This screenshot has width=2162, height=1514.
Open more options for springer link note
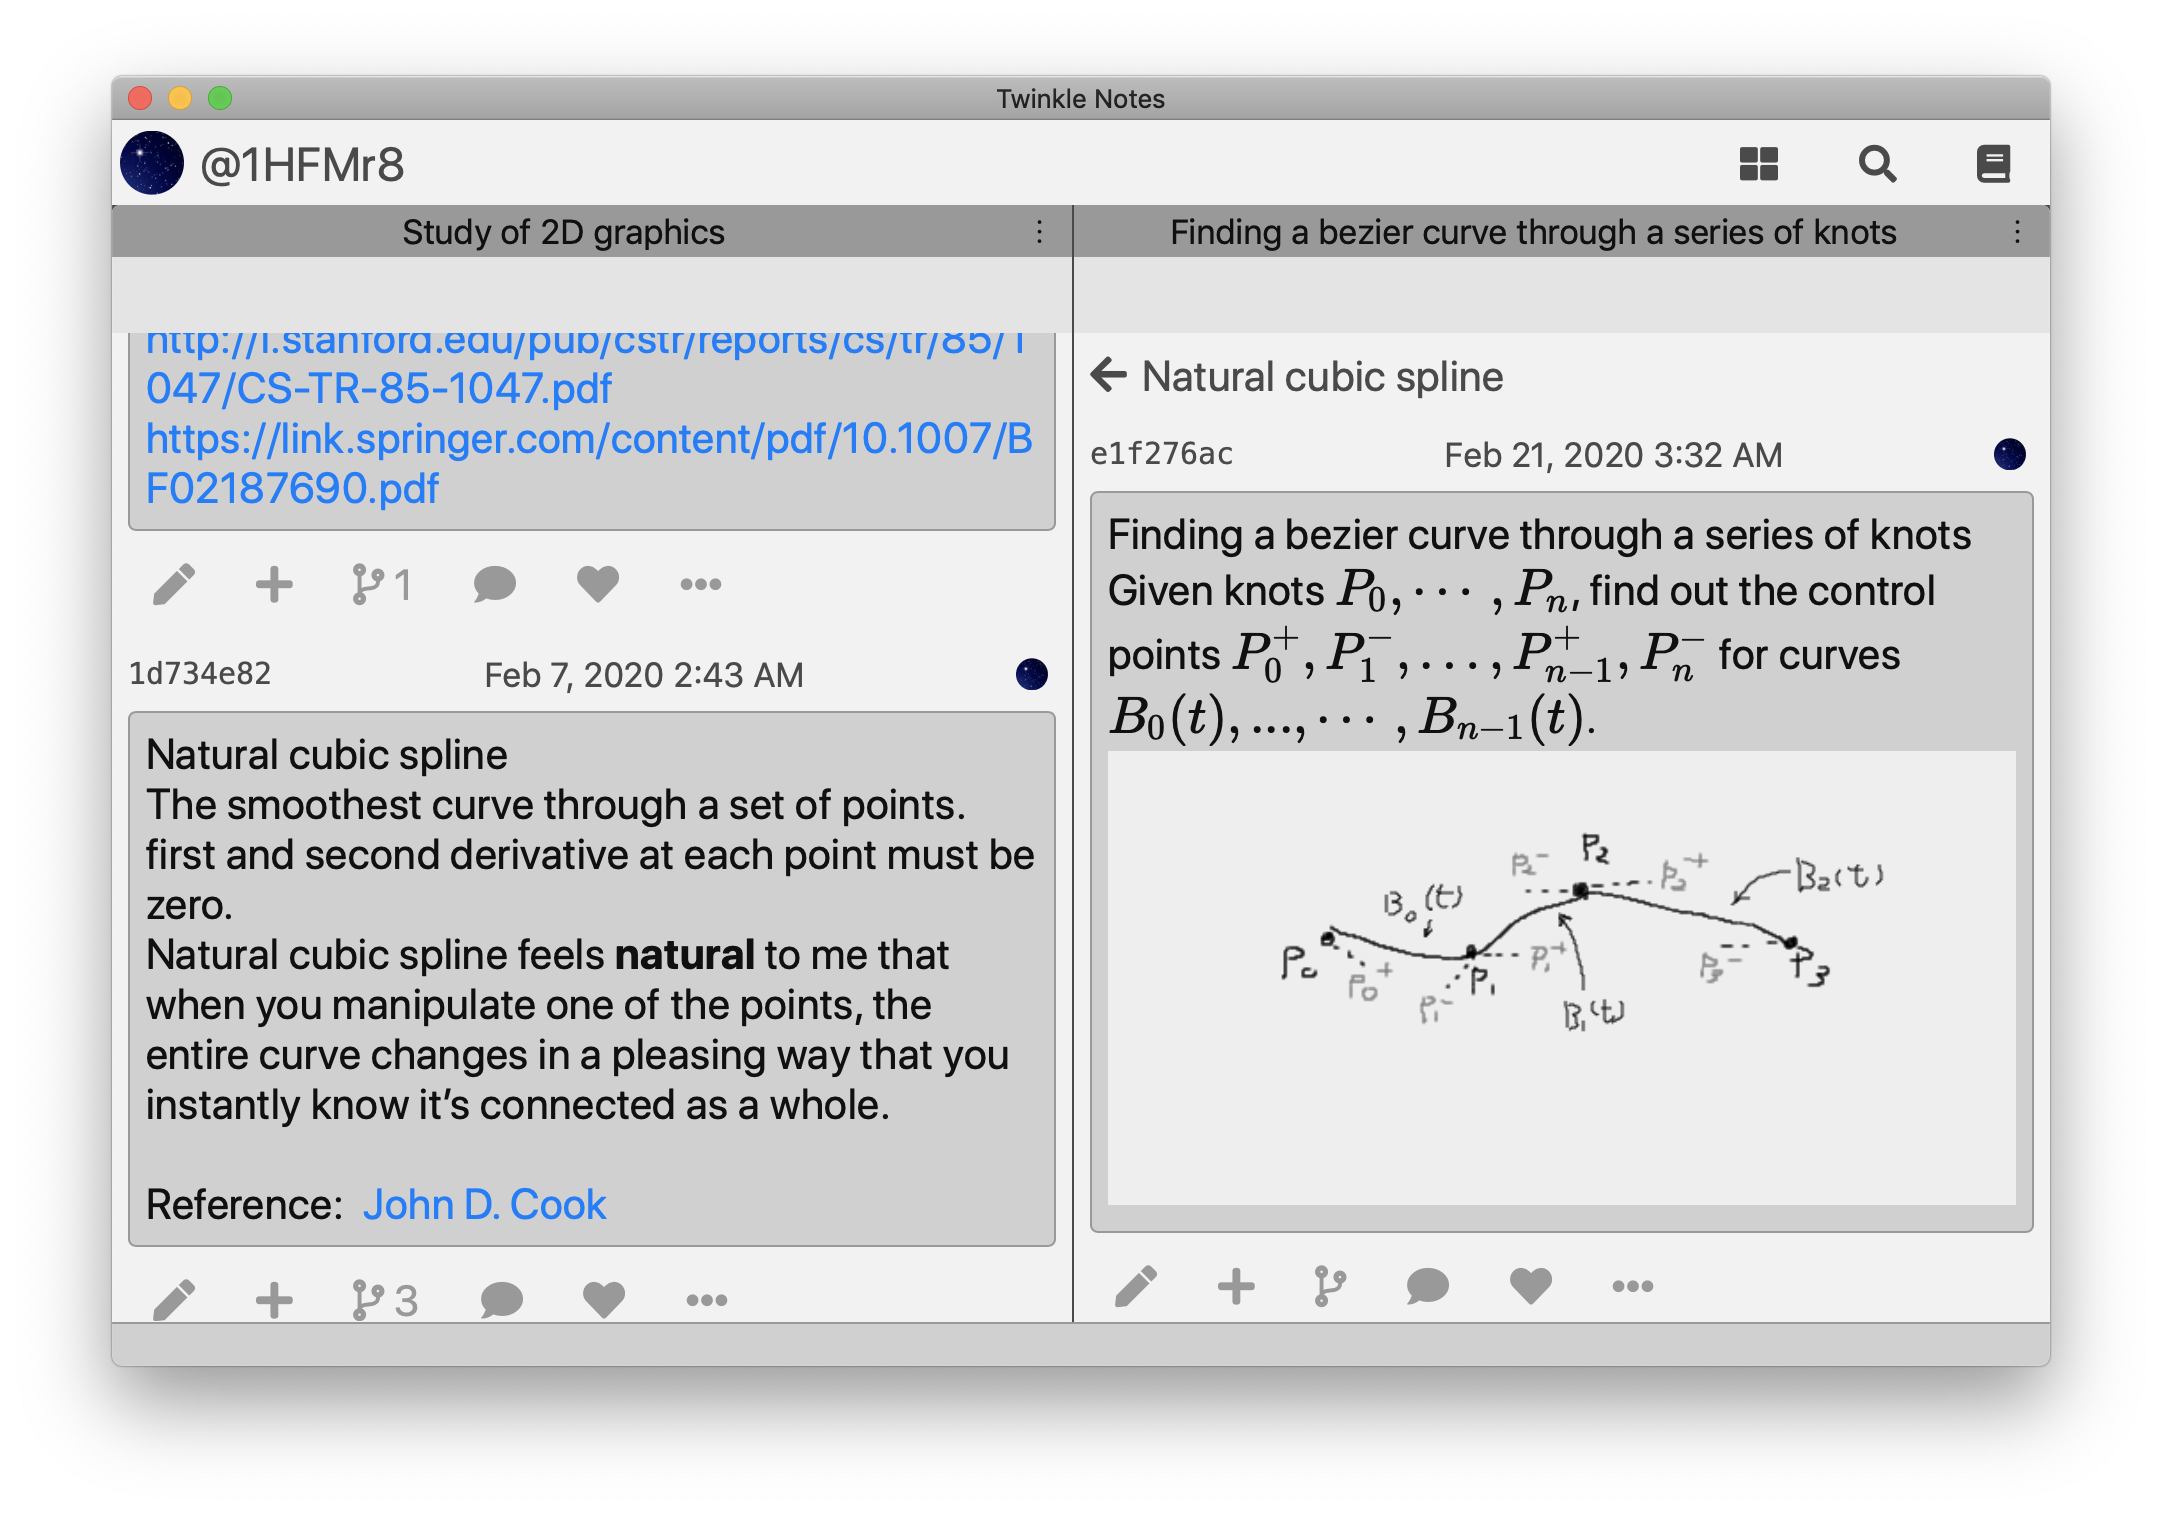pyautogui.click(x=700, y=585)
